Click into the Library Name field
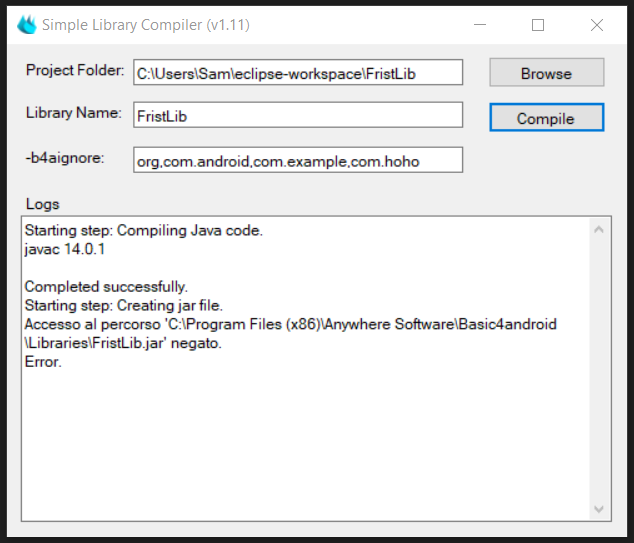 pyautogui.click(x=298, y=115)
